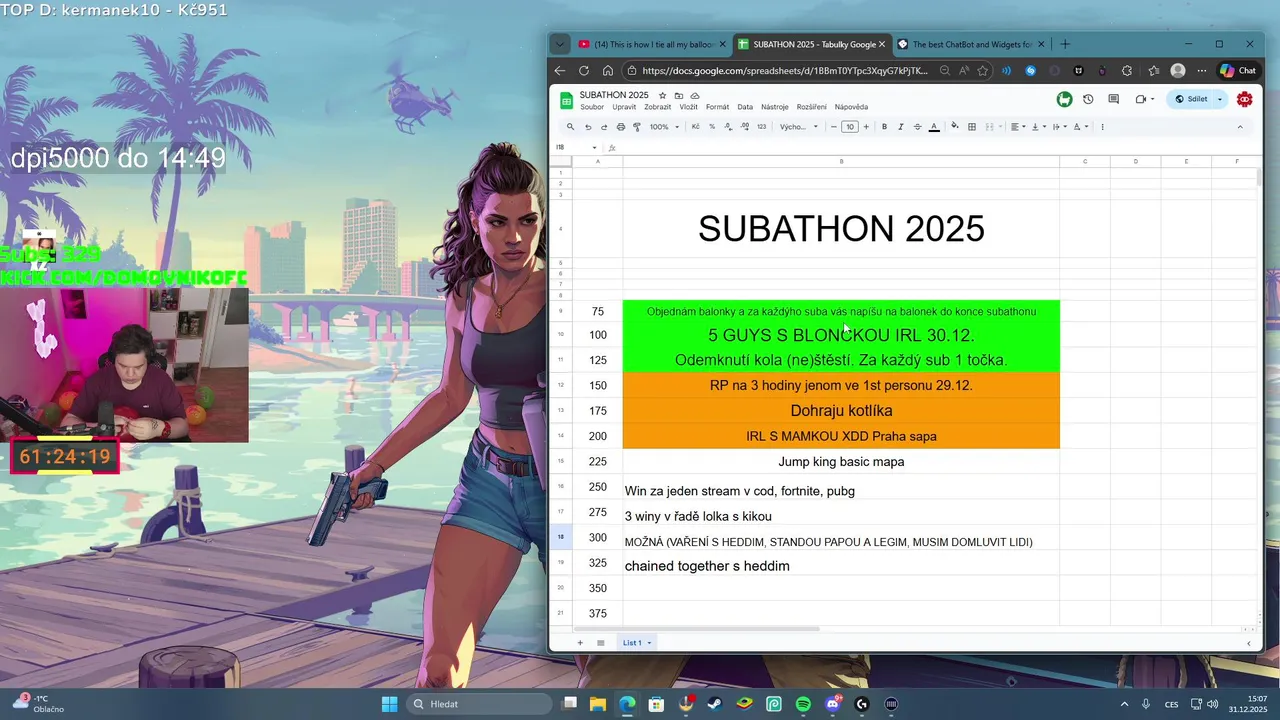Open the Sheets home logo

[565, 100]
